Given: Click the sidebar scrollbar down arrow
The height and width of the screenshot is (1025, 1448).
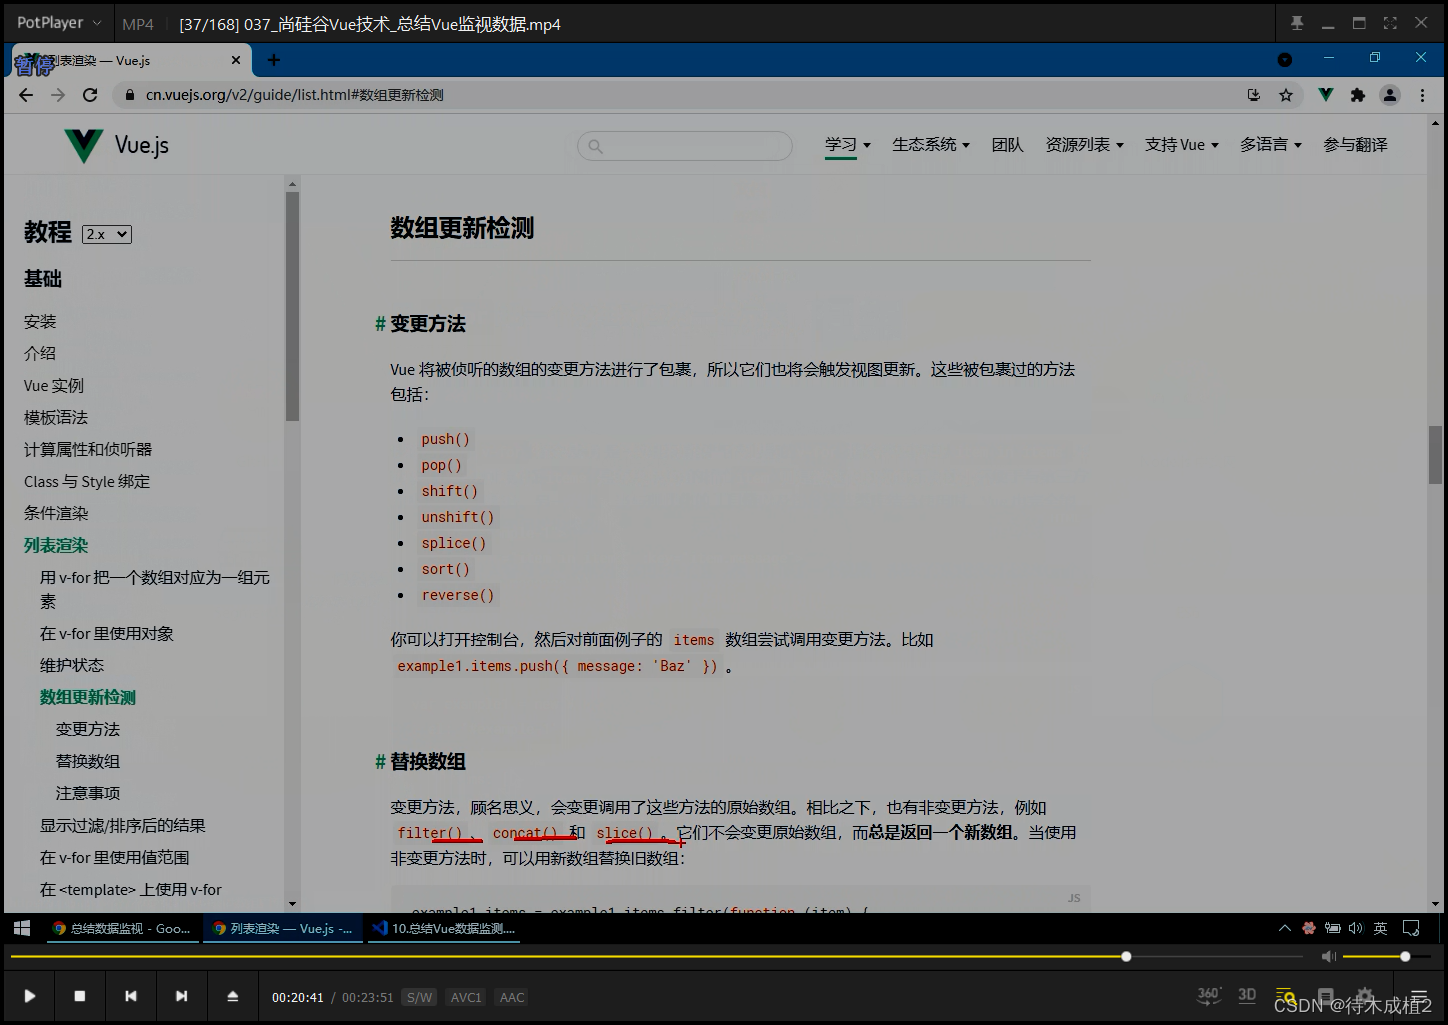Looking at the screenshot, I should click(292, 904).
